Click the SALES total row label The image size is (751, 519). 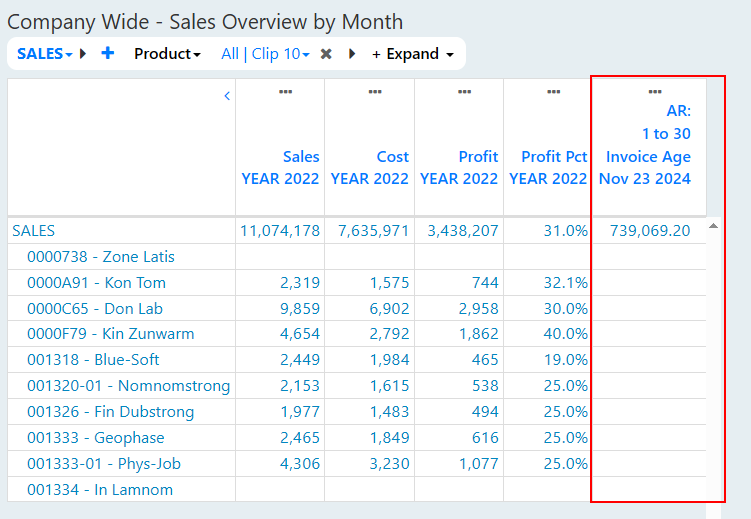click(34, 231)
